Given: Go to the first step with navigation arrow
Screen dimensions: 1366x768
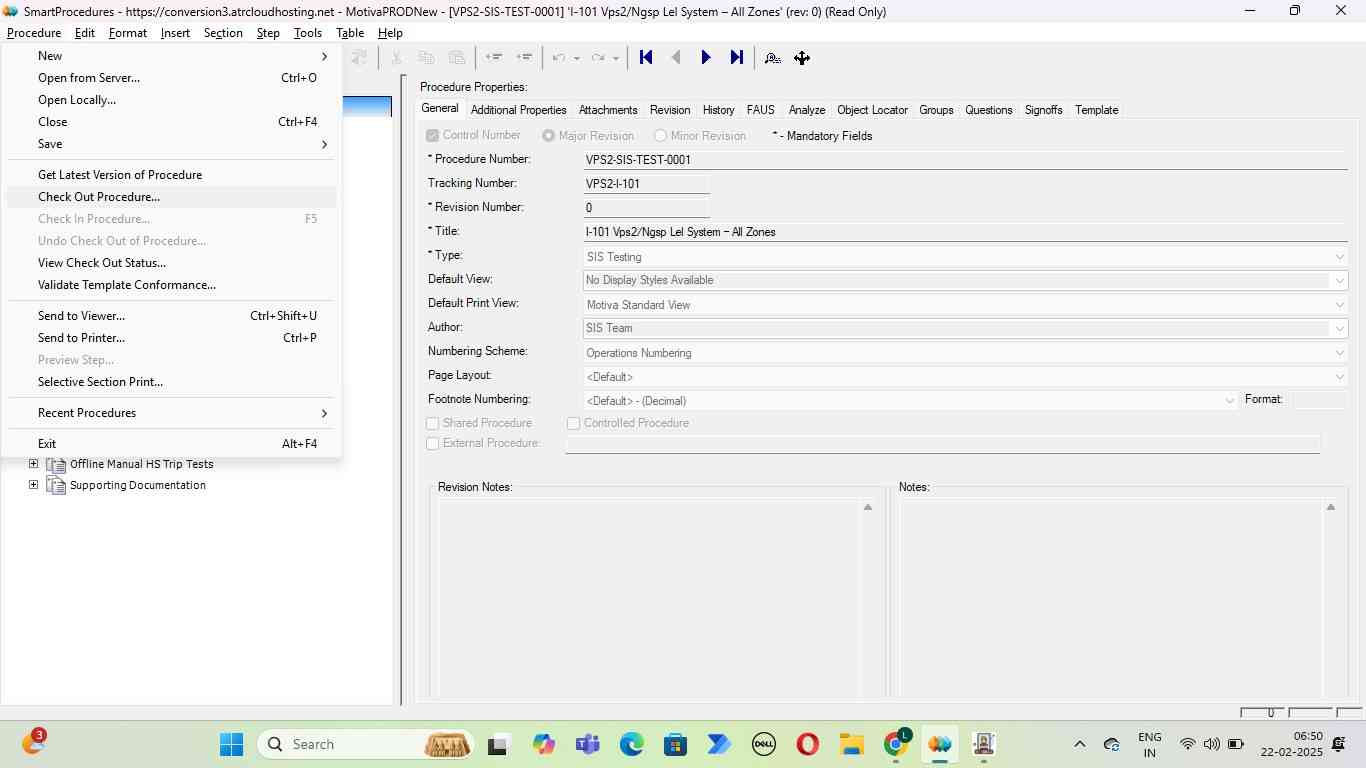Looking at the screenshot, I should click(646, 58).
